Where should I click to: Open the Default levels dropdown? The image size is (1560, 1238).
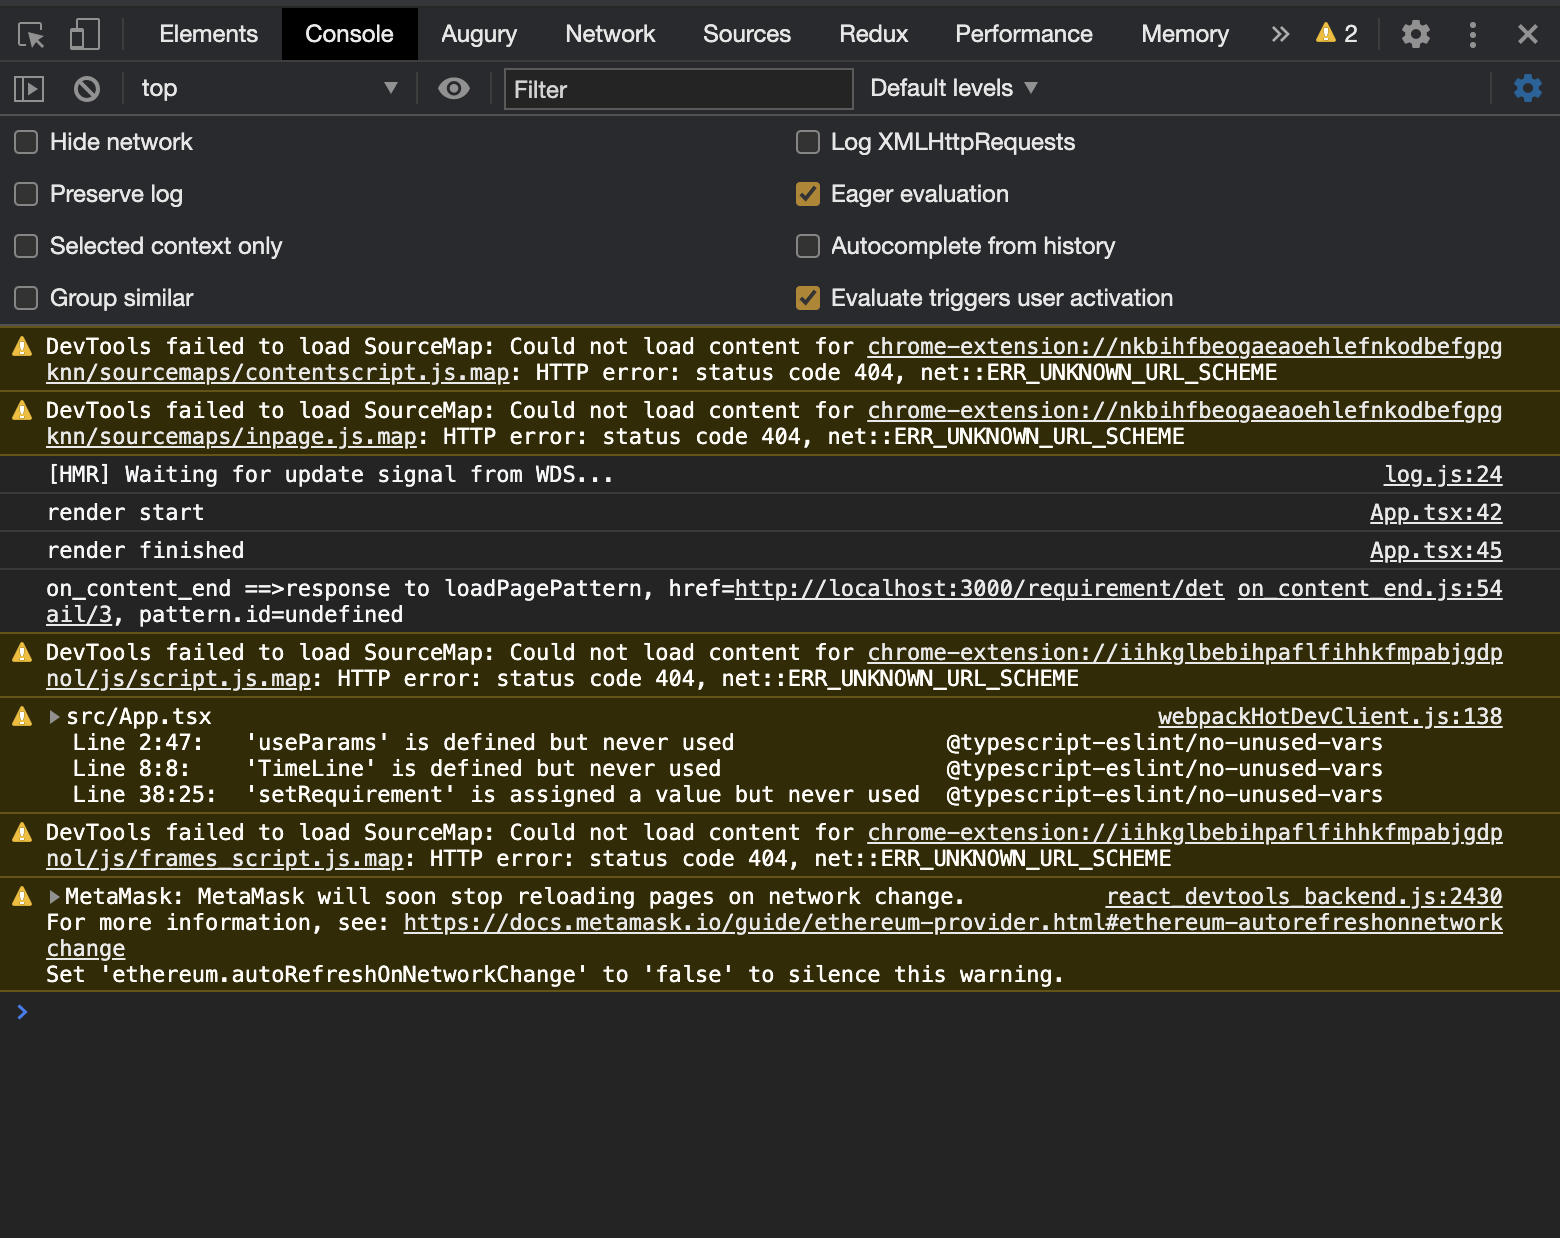(x=954, y=89)
